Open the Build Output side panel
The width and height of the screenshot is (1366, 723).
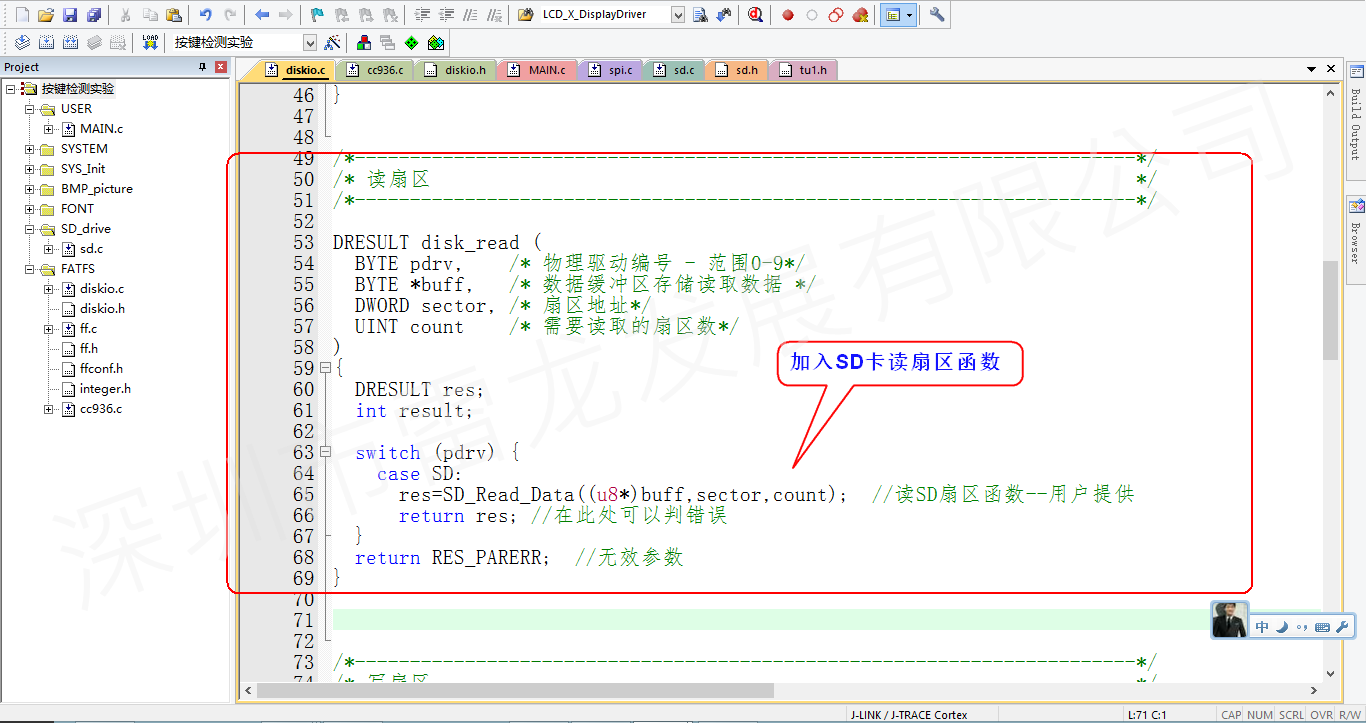(1356, 122)
